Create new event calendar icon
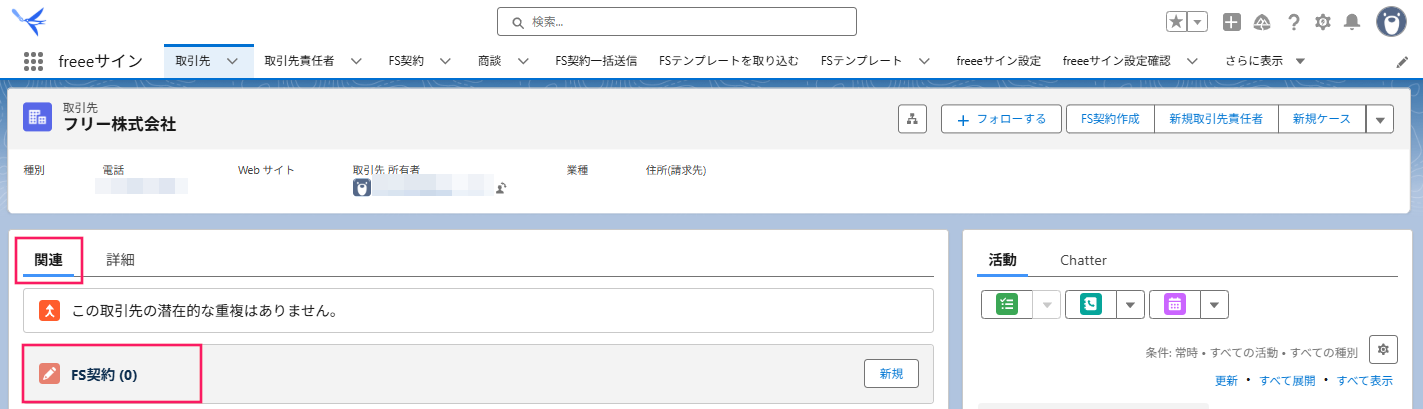 pos(1174,305)
